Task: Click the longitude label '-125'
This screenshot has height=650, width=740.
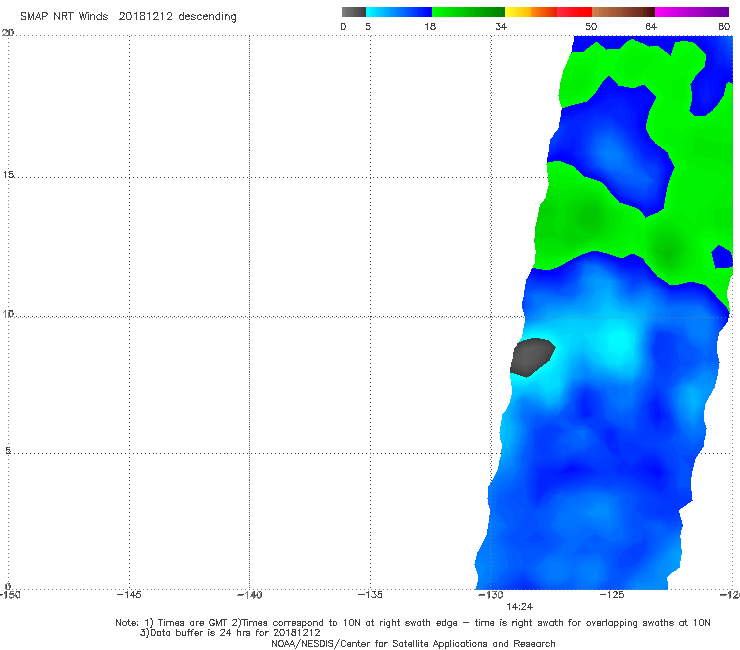Action: 612,594
